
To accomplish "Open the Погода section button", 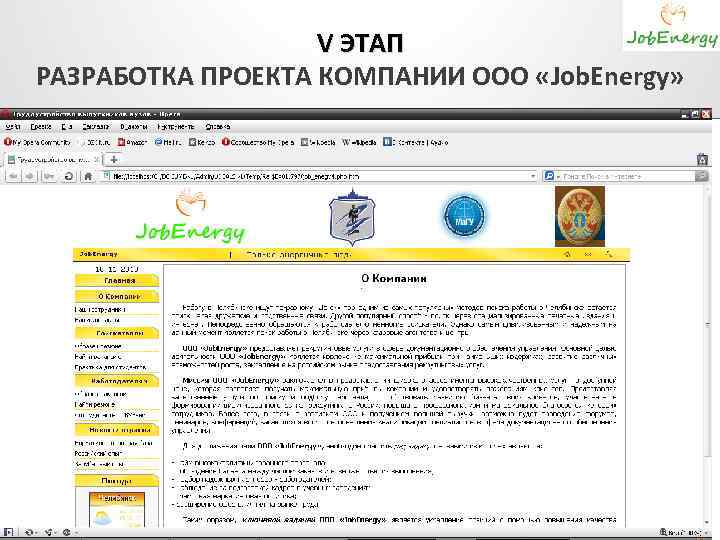I will tap(117, 481).
